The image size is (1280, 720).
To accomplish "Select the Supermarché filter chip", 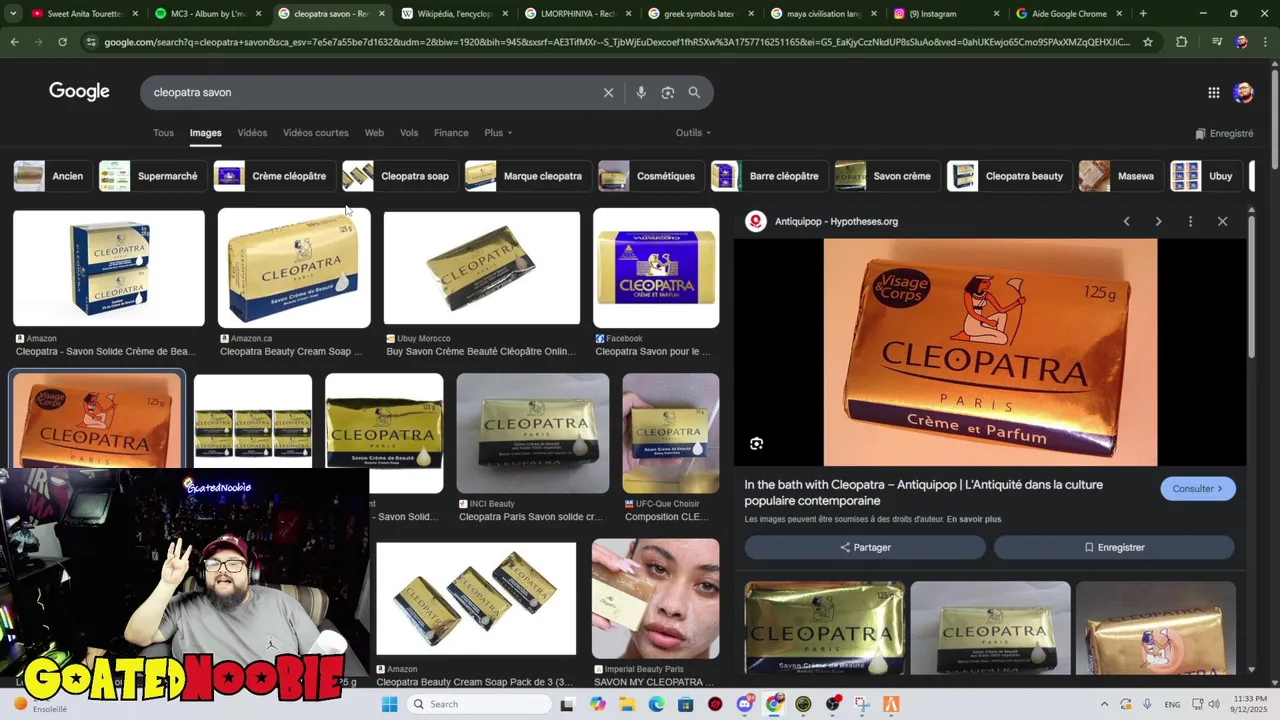I will pos(152,176).
